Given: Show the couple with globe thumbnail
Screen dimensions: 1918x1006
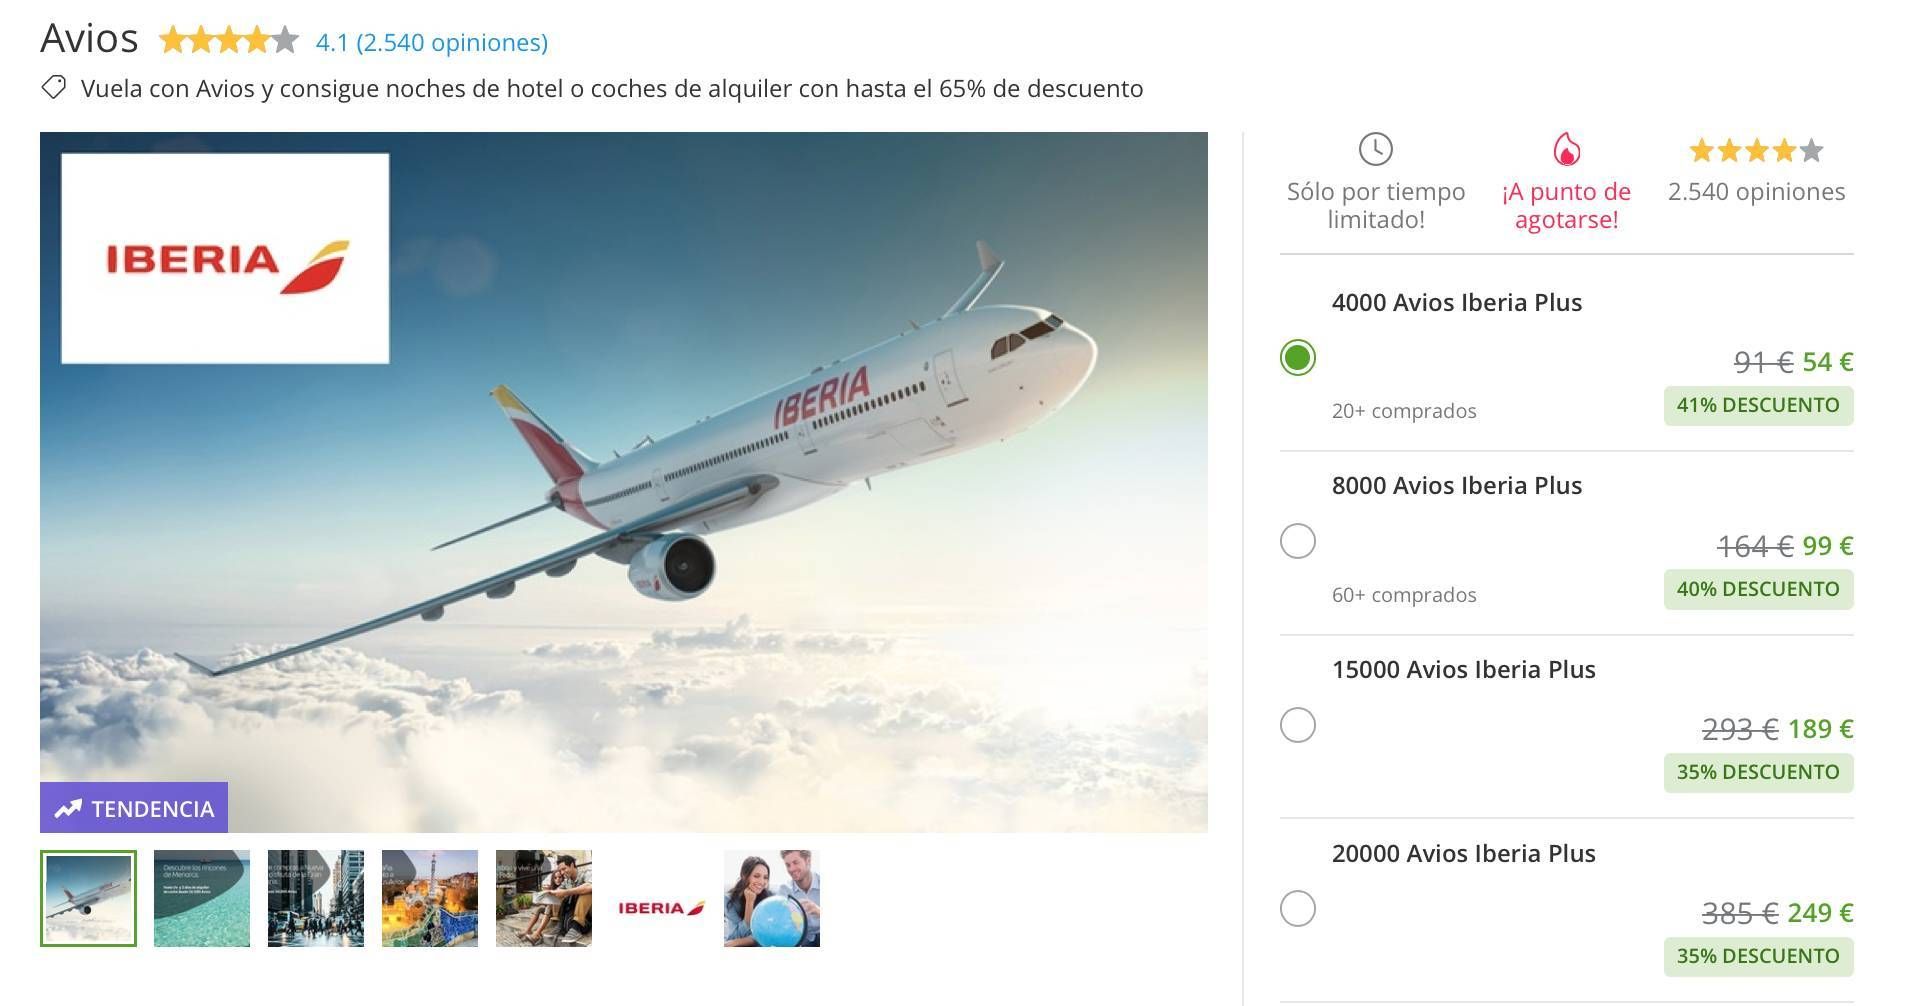Looking at the screenshot, I should click(x=772, y=898).
